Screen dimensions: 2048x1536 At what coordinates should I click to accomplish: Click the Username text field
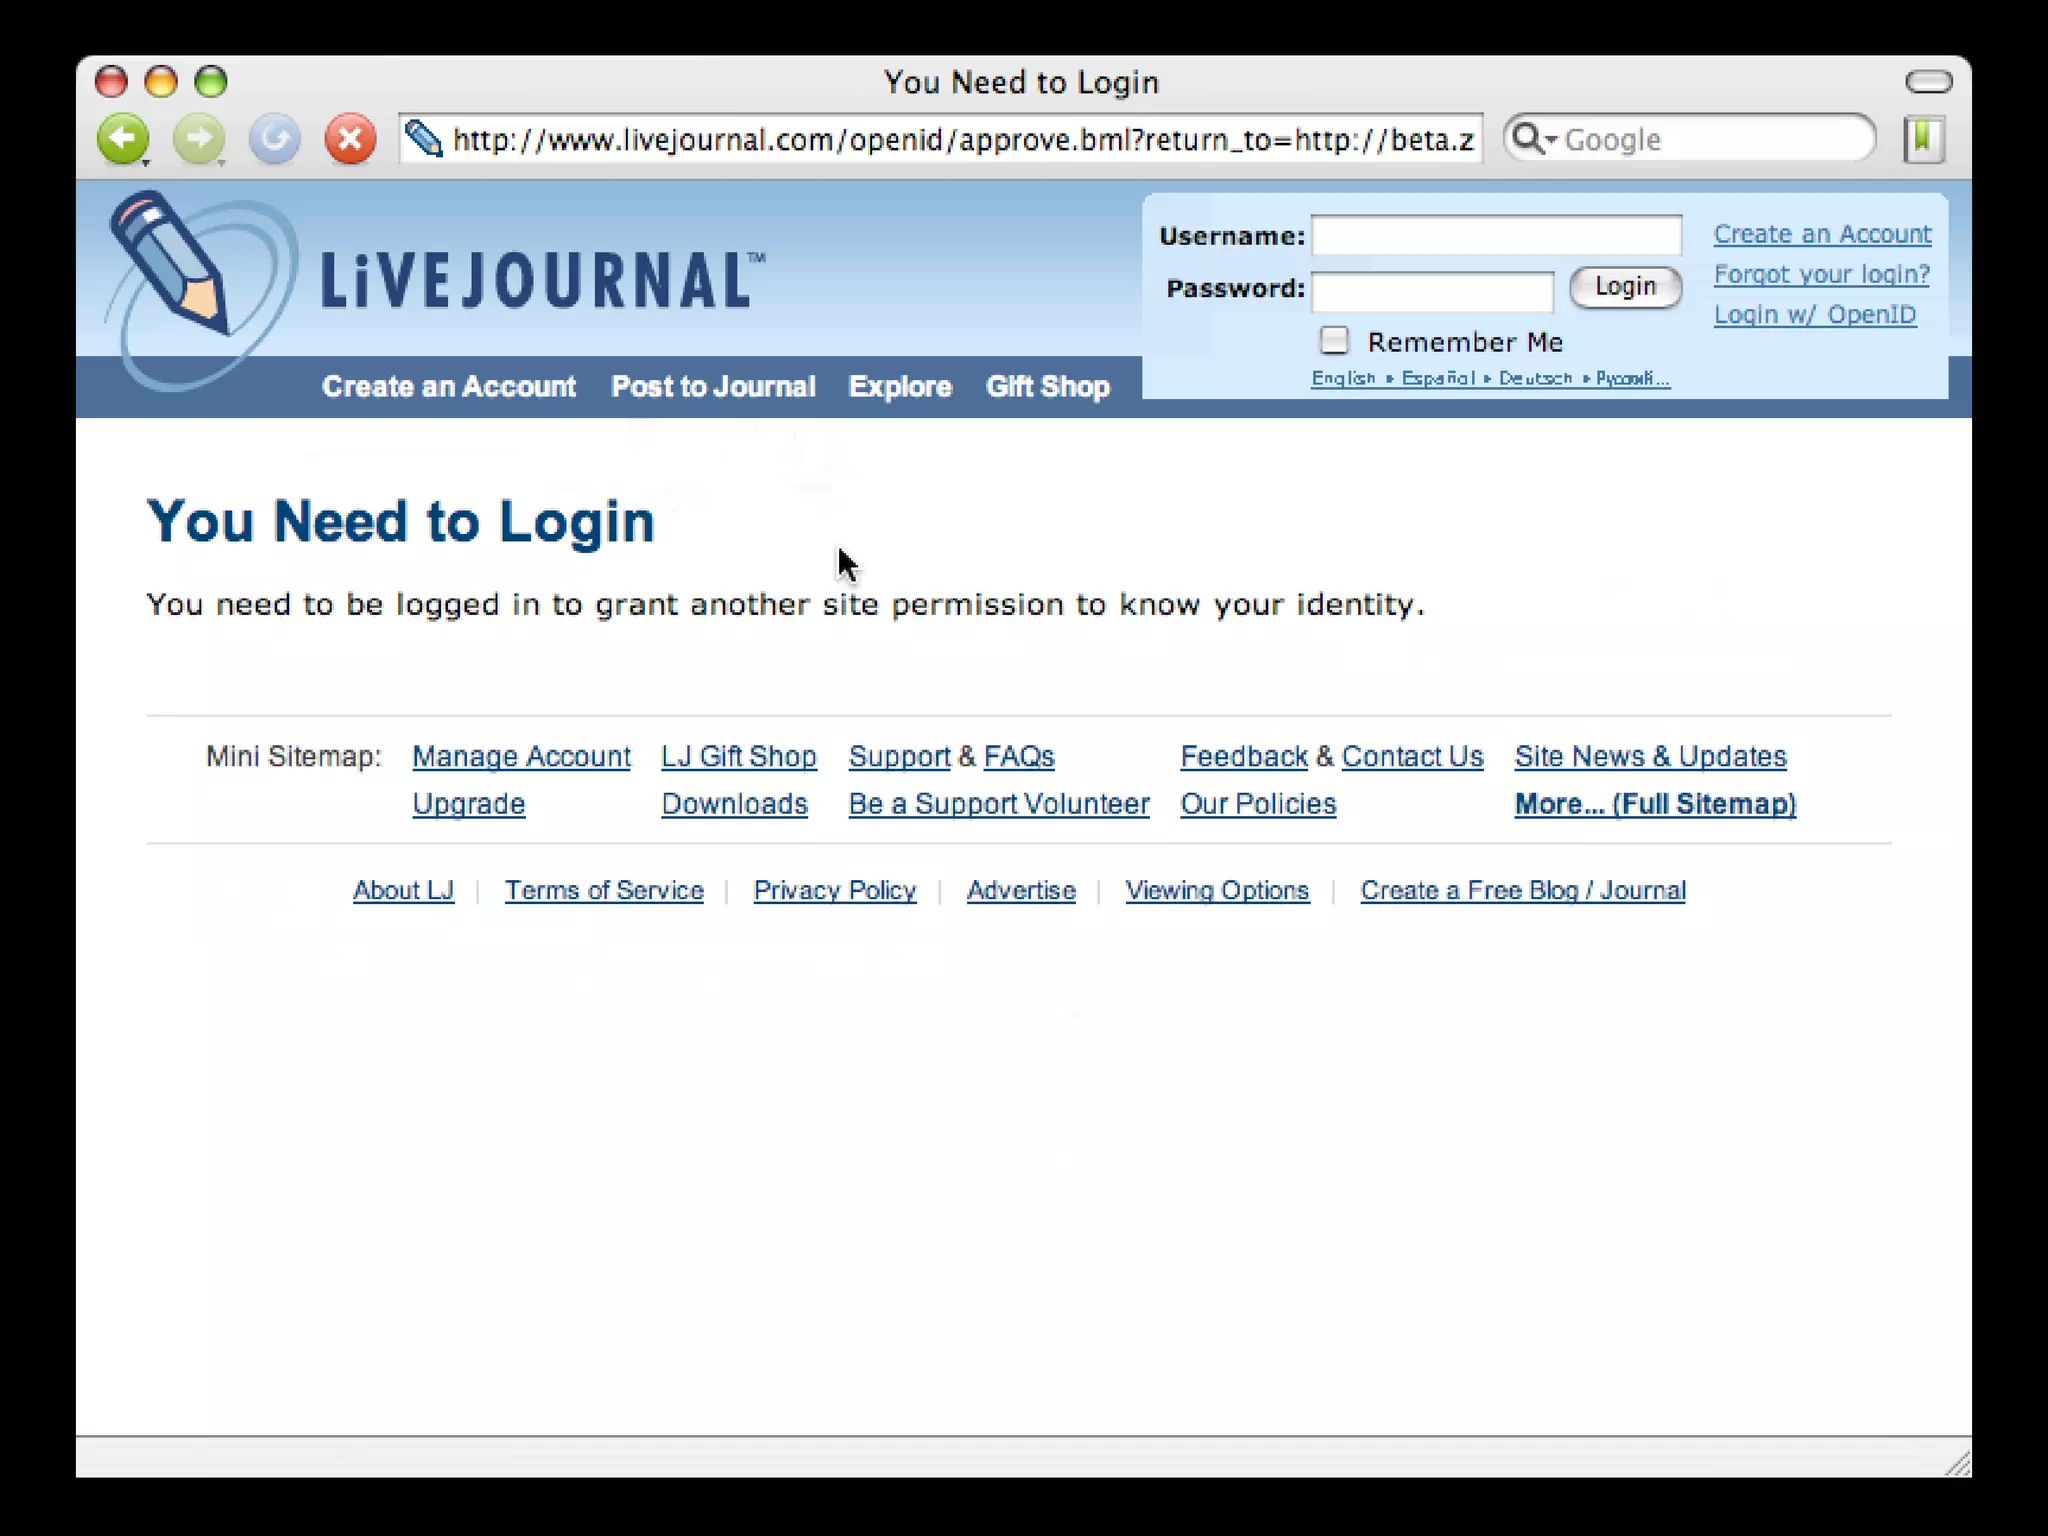tap(1496, 236)
